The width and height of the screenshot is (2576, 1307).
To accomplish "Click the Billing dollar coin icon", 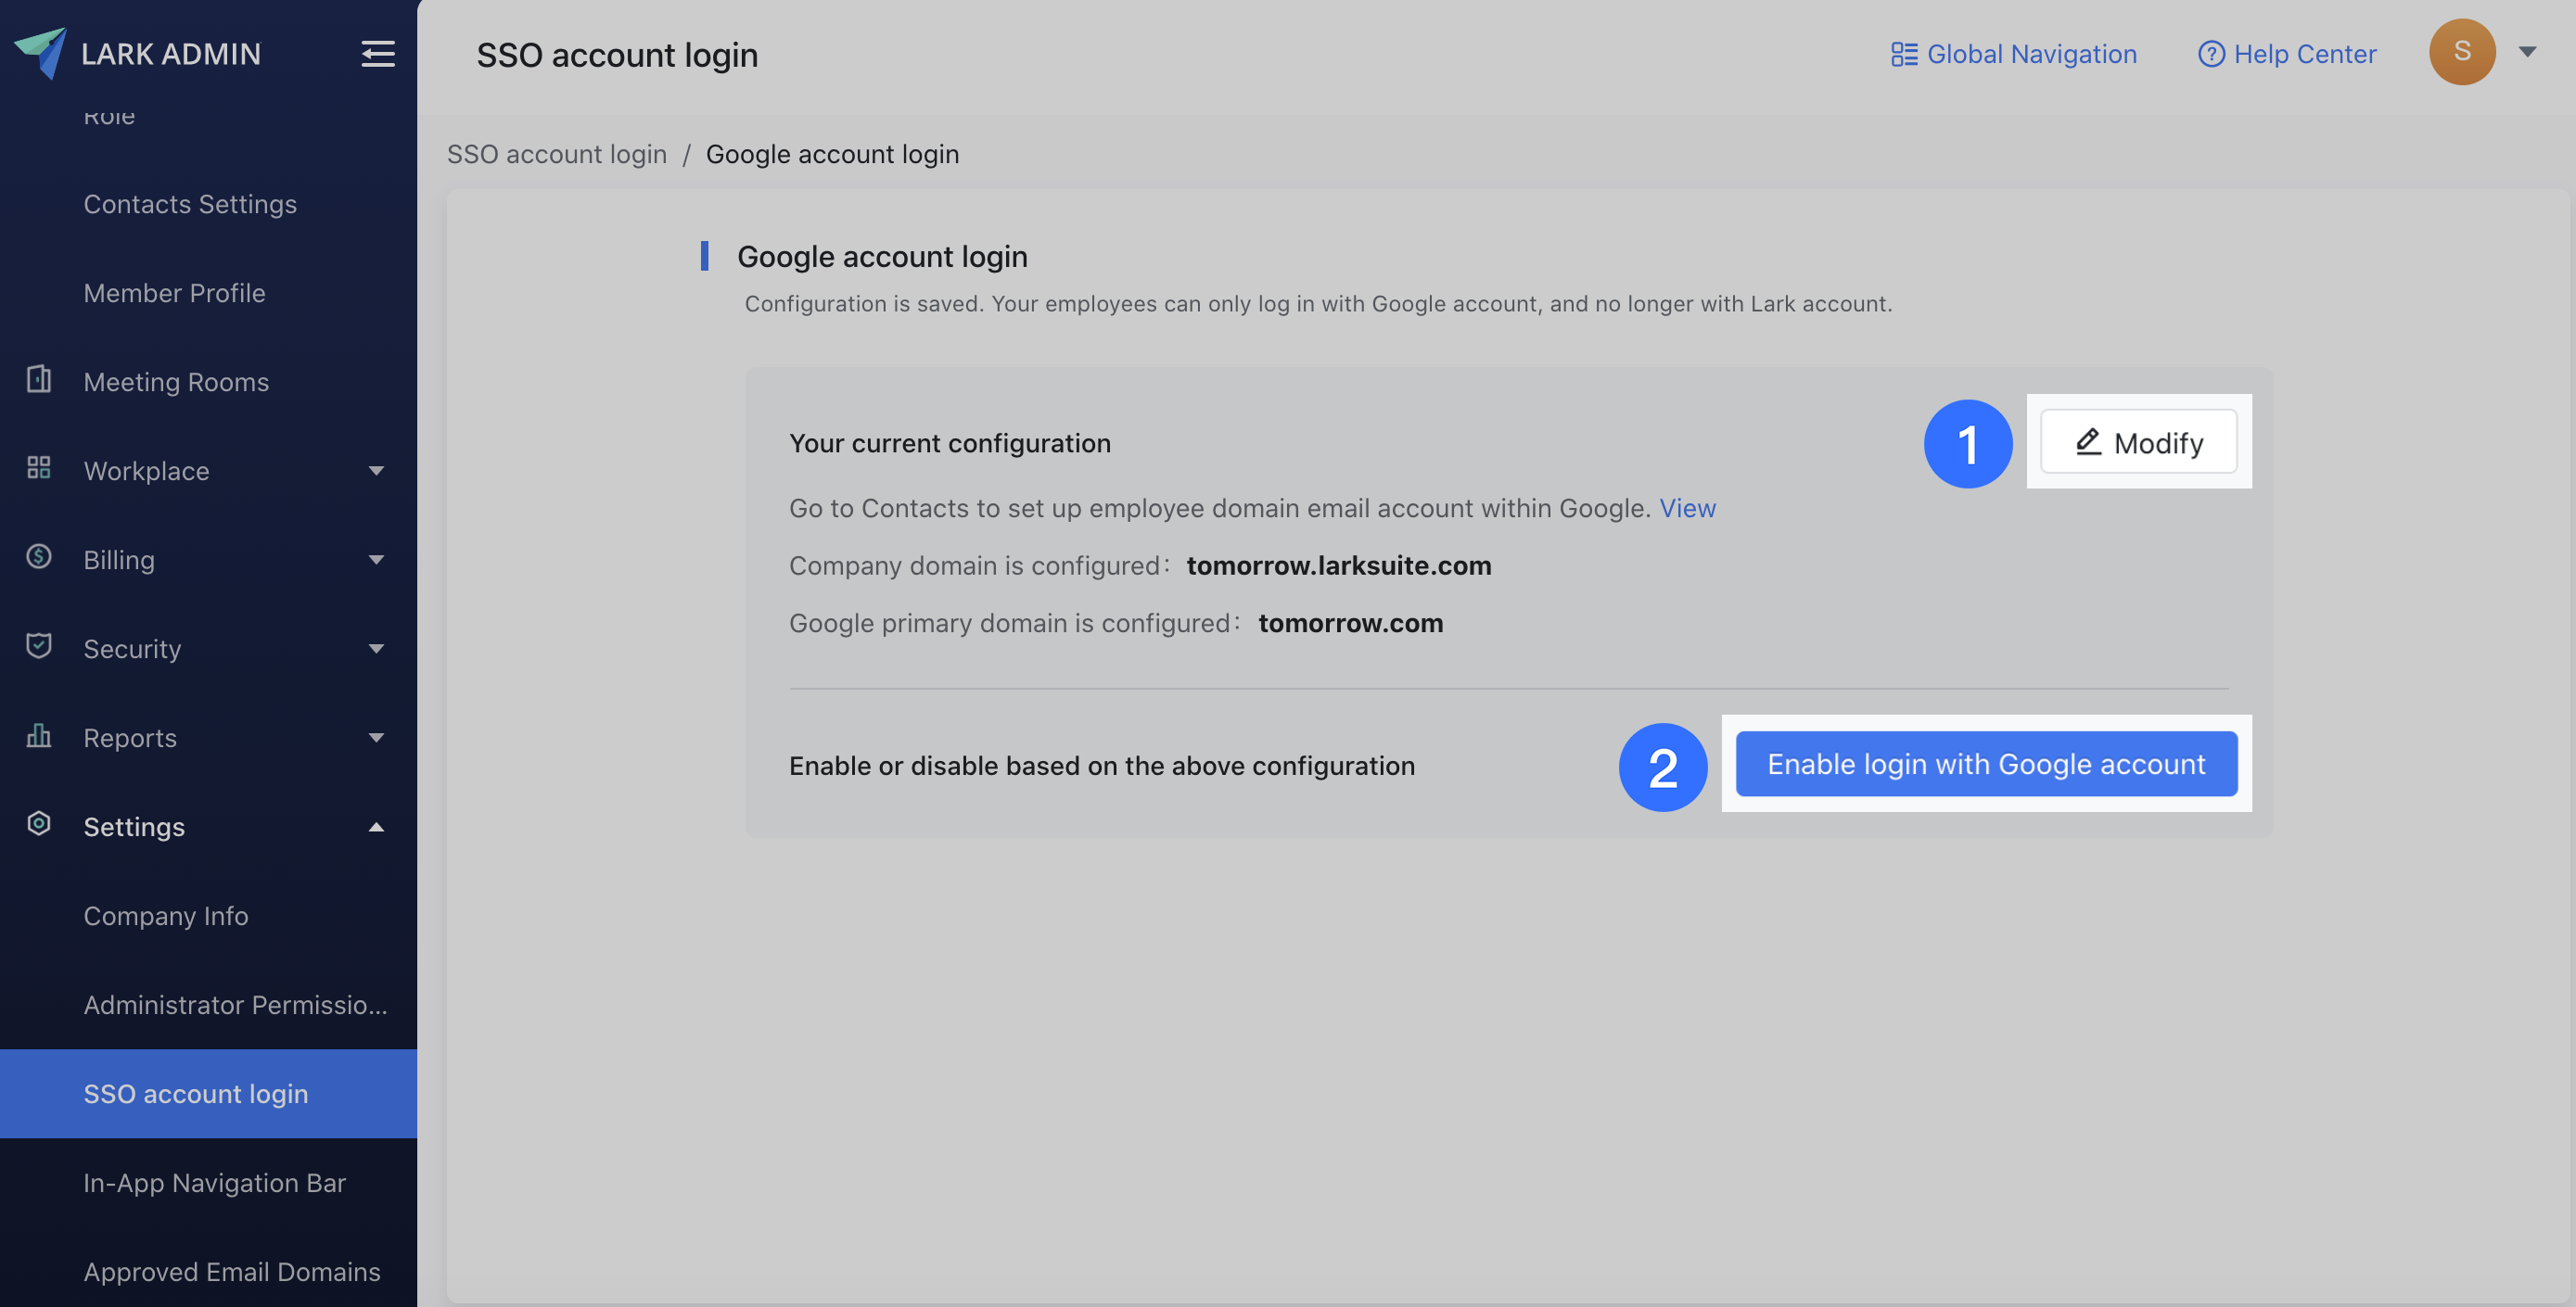I will 38,557.
